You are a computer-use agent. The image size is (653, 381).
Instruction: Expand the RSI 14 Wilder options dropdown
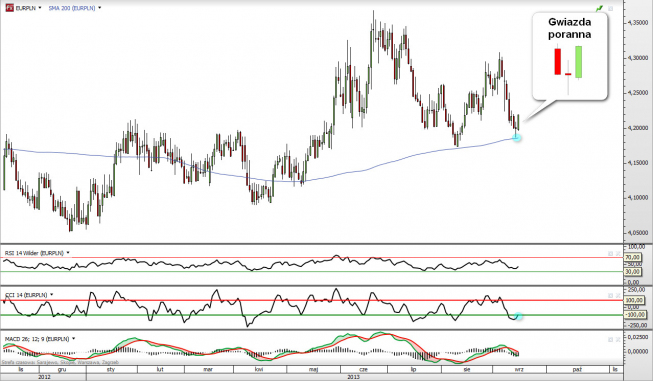[68, 253]
